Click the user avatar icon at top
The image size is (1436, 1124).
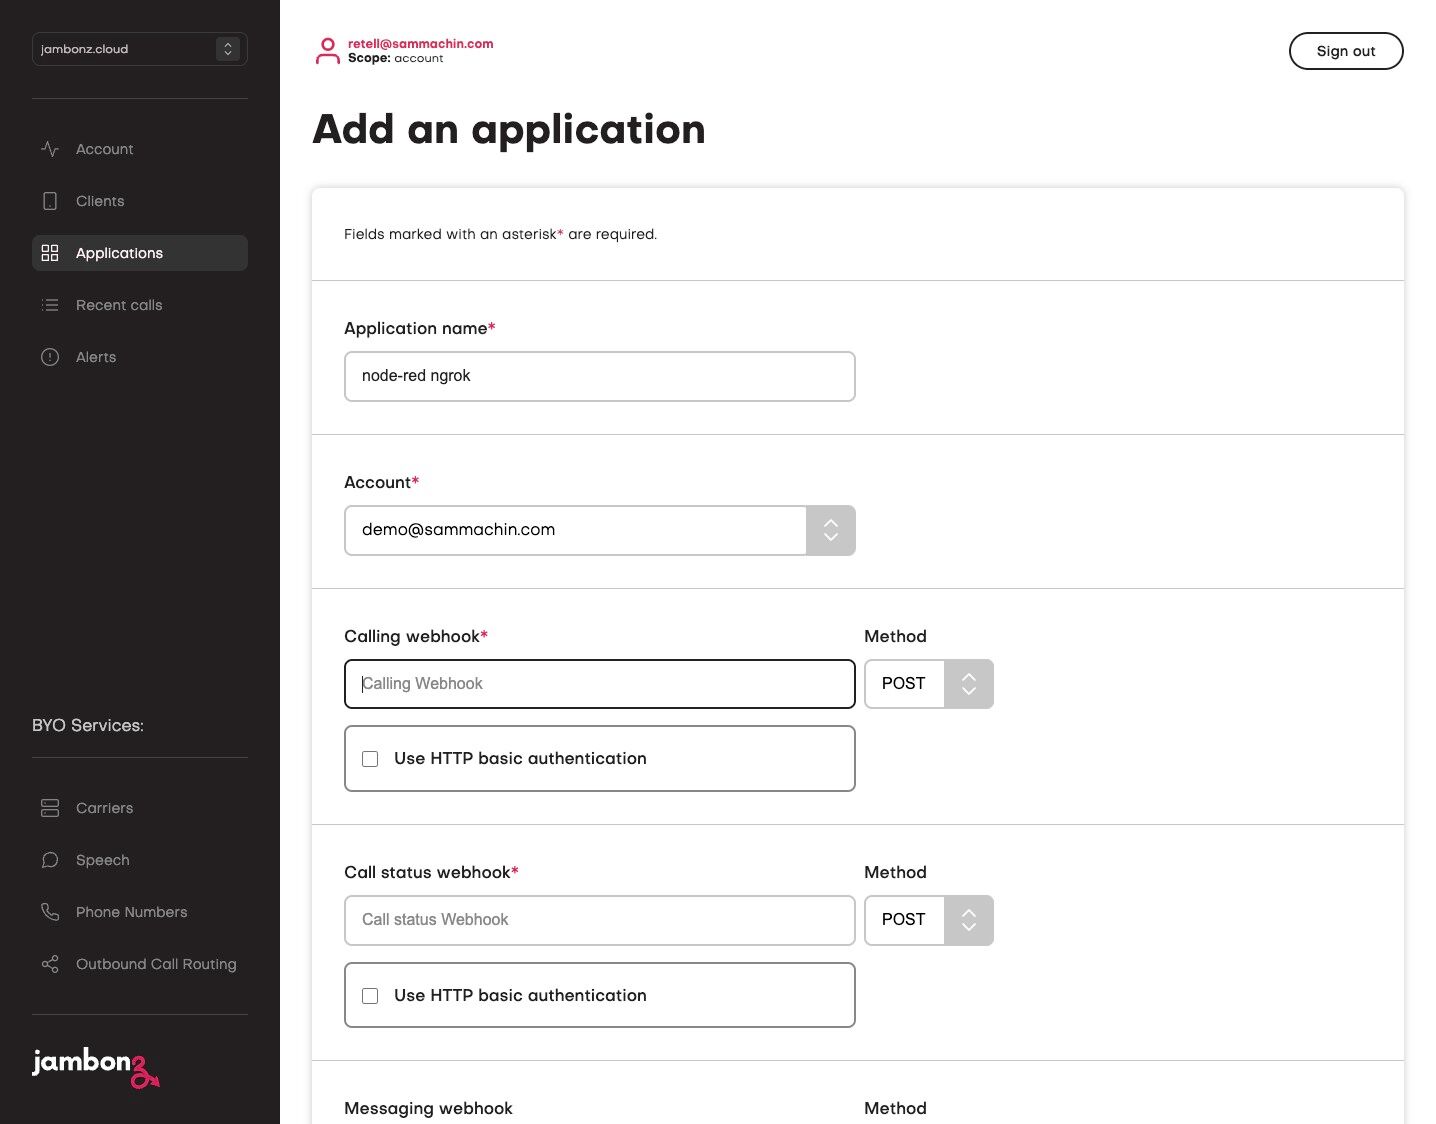click(326, 50)
